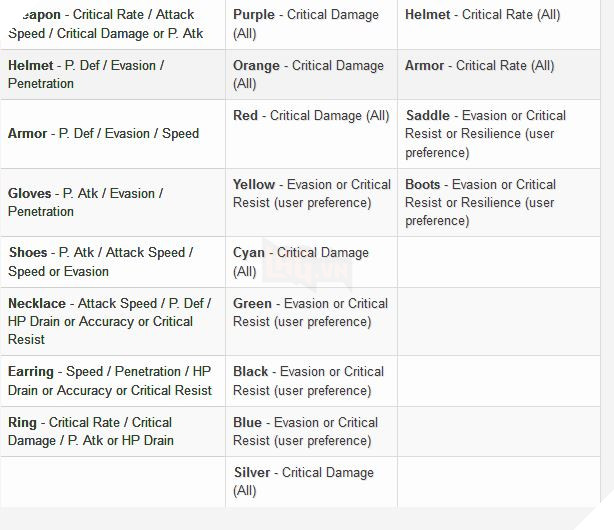Click the Silver Critical Damage cell
The image size is (614, 530).
[303, 481]
